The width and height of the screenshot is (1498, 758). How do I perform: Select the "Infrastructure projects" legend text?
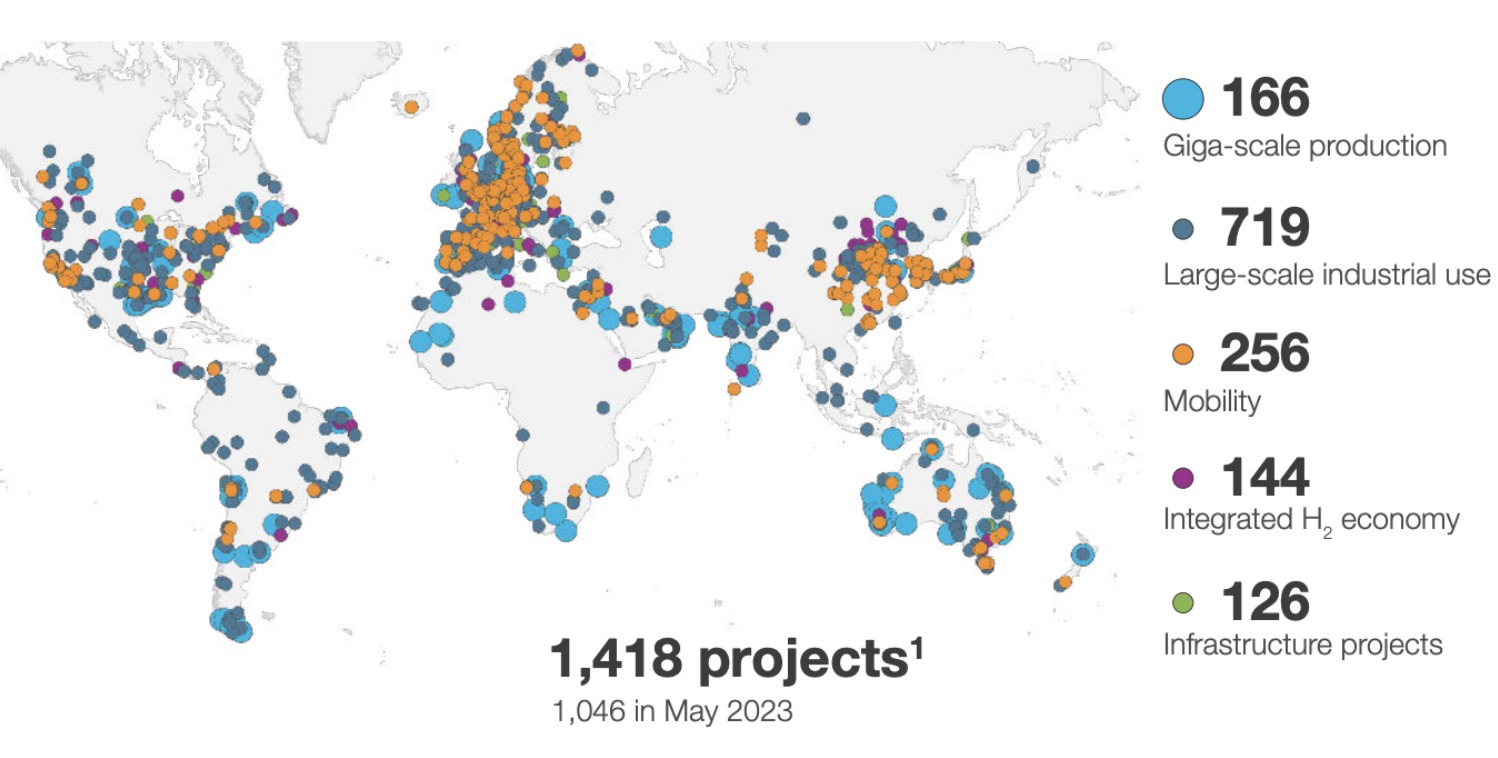(1303, 645)
